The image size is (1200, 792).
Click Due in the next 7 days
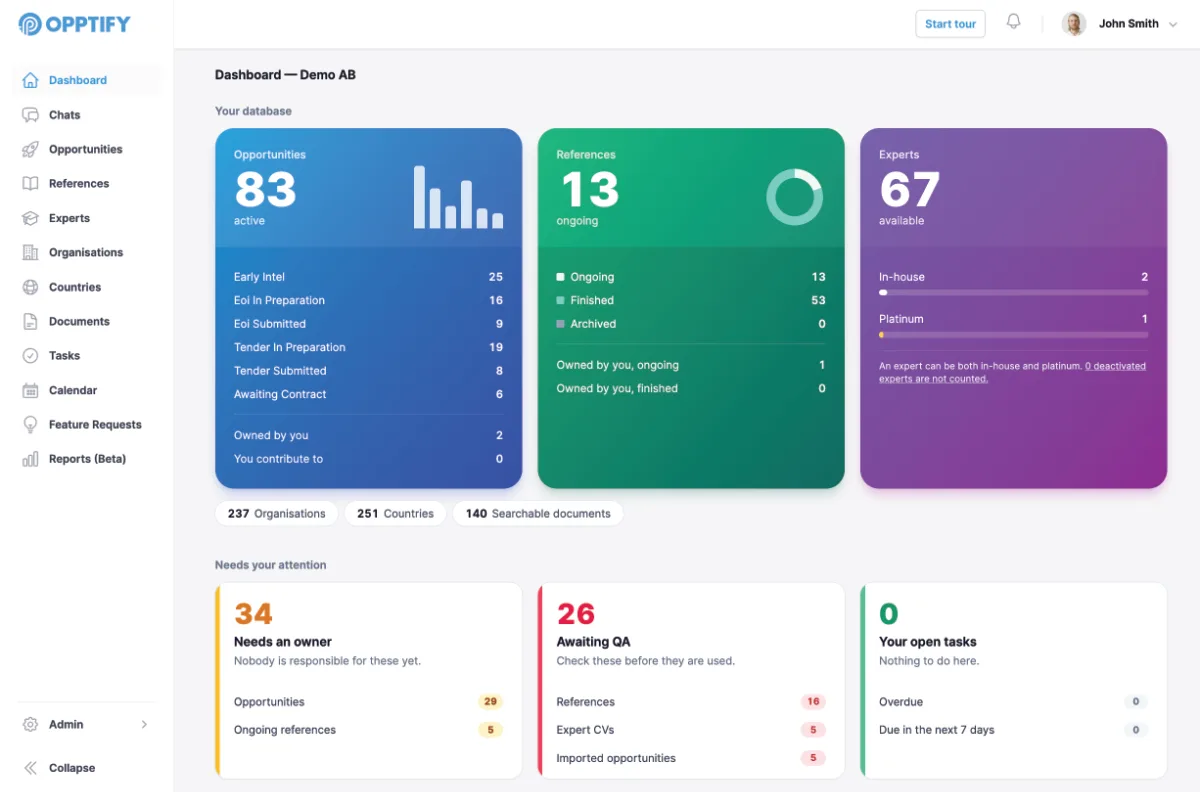(x=1013, y=730)
